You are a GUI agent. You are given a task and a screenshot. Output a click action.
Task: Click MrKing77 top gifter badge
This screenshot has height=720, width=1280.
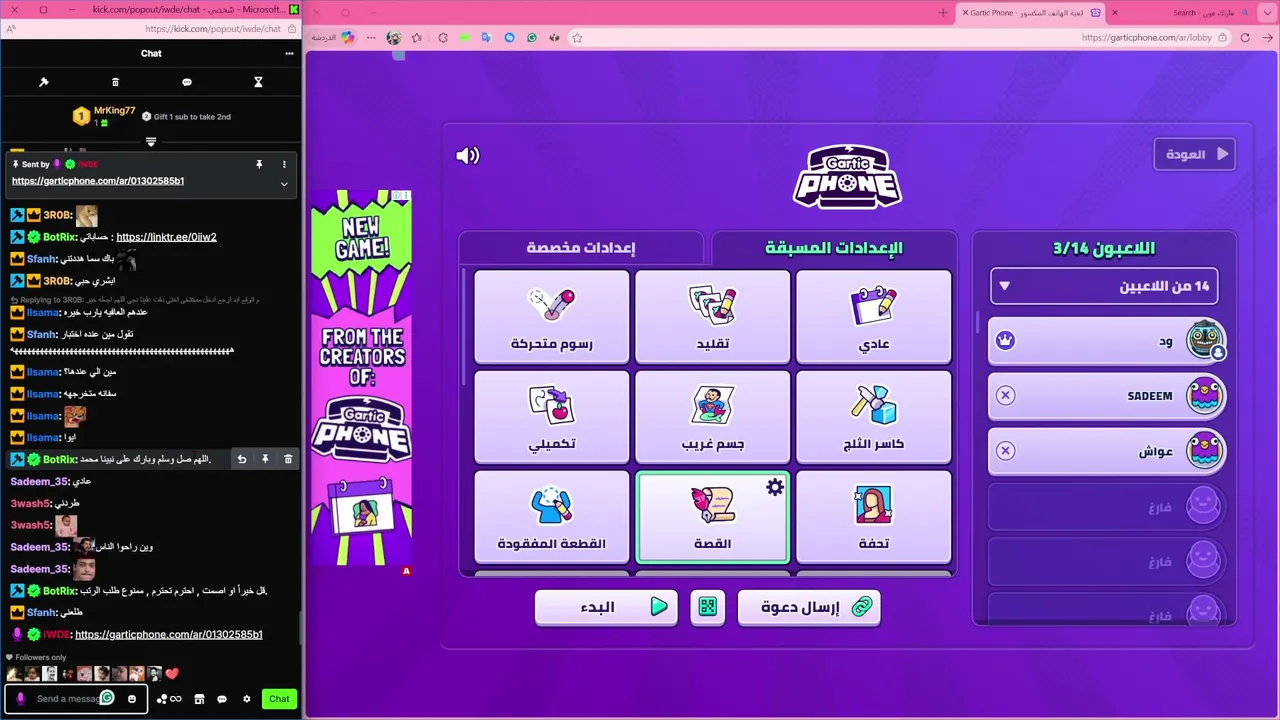pos(81,116)
